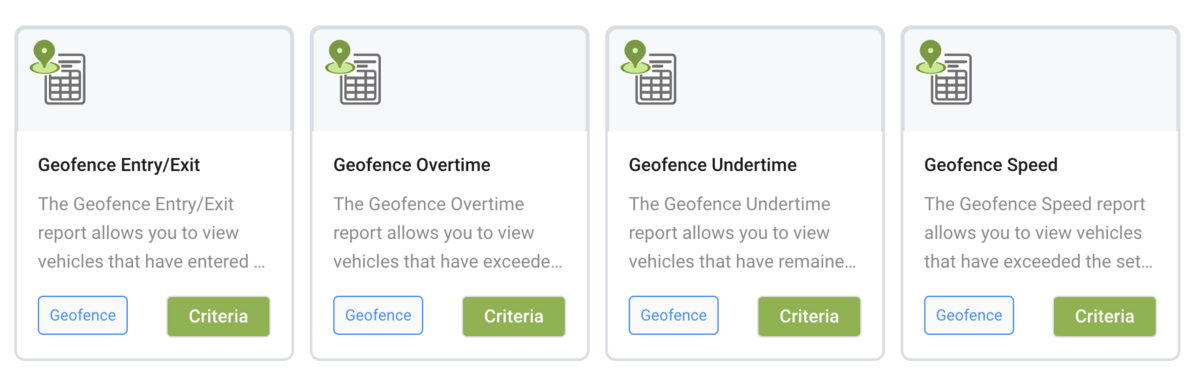The image size is (1200, 376).
Task: Click the Geofence Entry/Exit description text
Action: tap(152, 233)
